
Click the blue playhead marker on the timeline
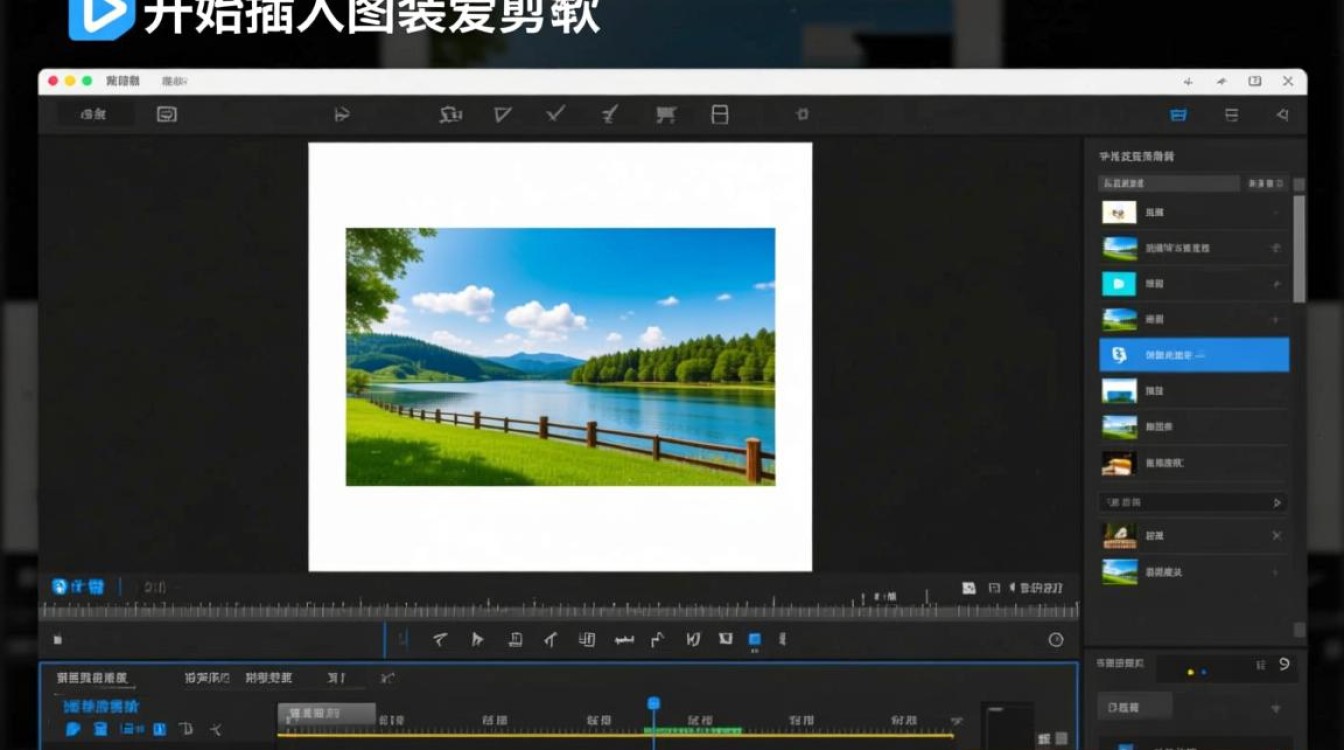point(654,703)
